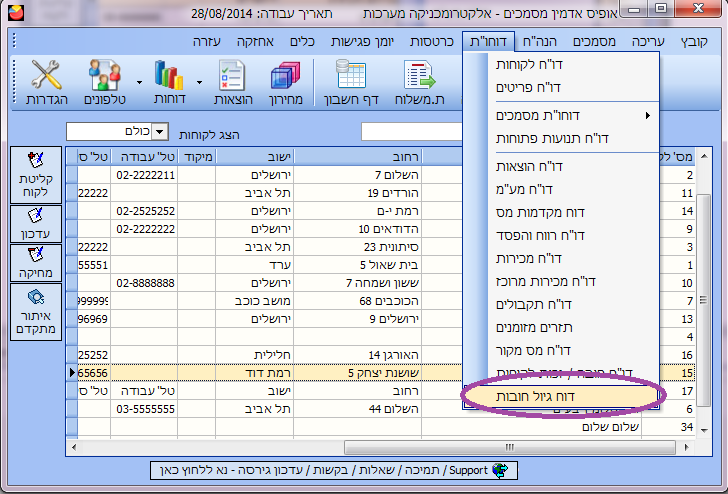Image resolution: width=728 pixels, height=494 pixels.
Task: Select תזרים מזומנים menu entry
Action: pos(562,328)
